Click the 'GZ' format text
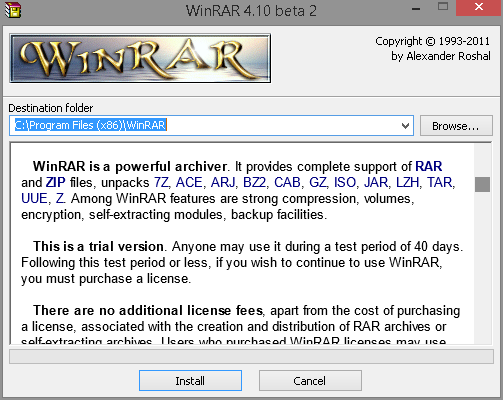The image size is (503, 400). (317, 182)
